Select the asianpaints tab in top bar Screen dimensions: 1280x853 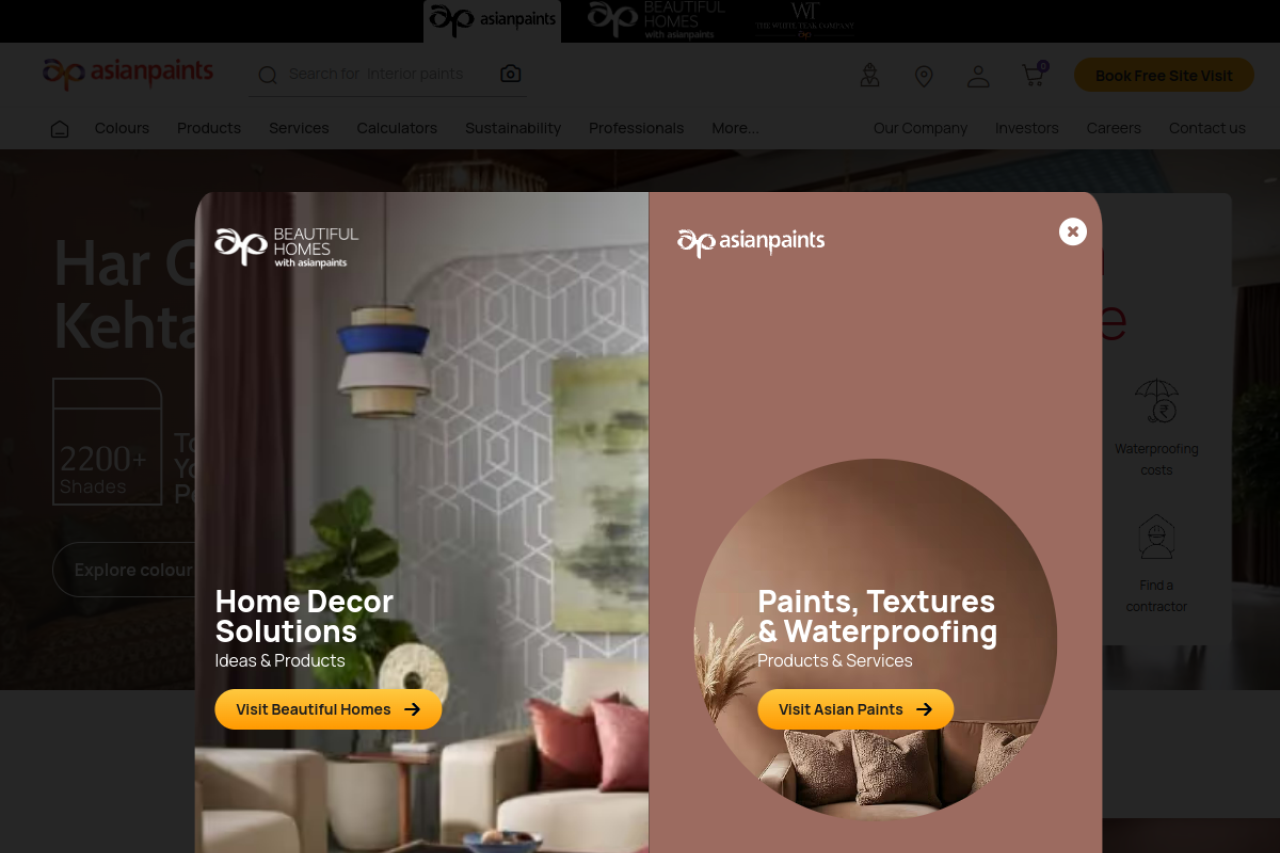coord(492,21)
